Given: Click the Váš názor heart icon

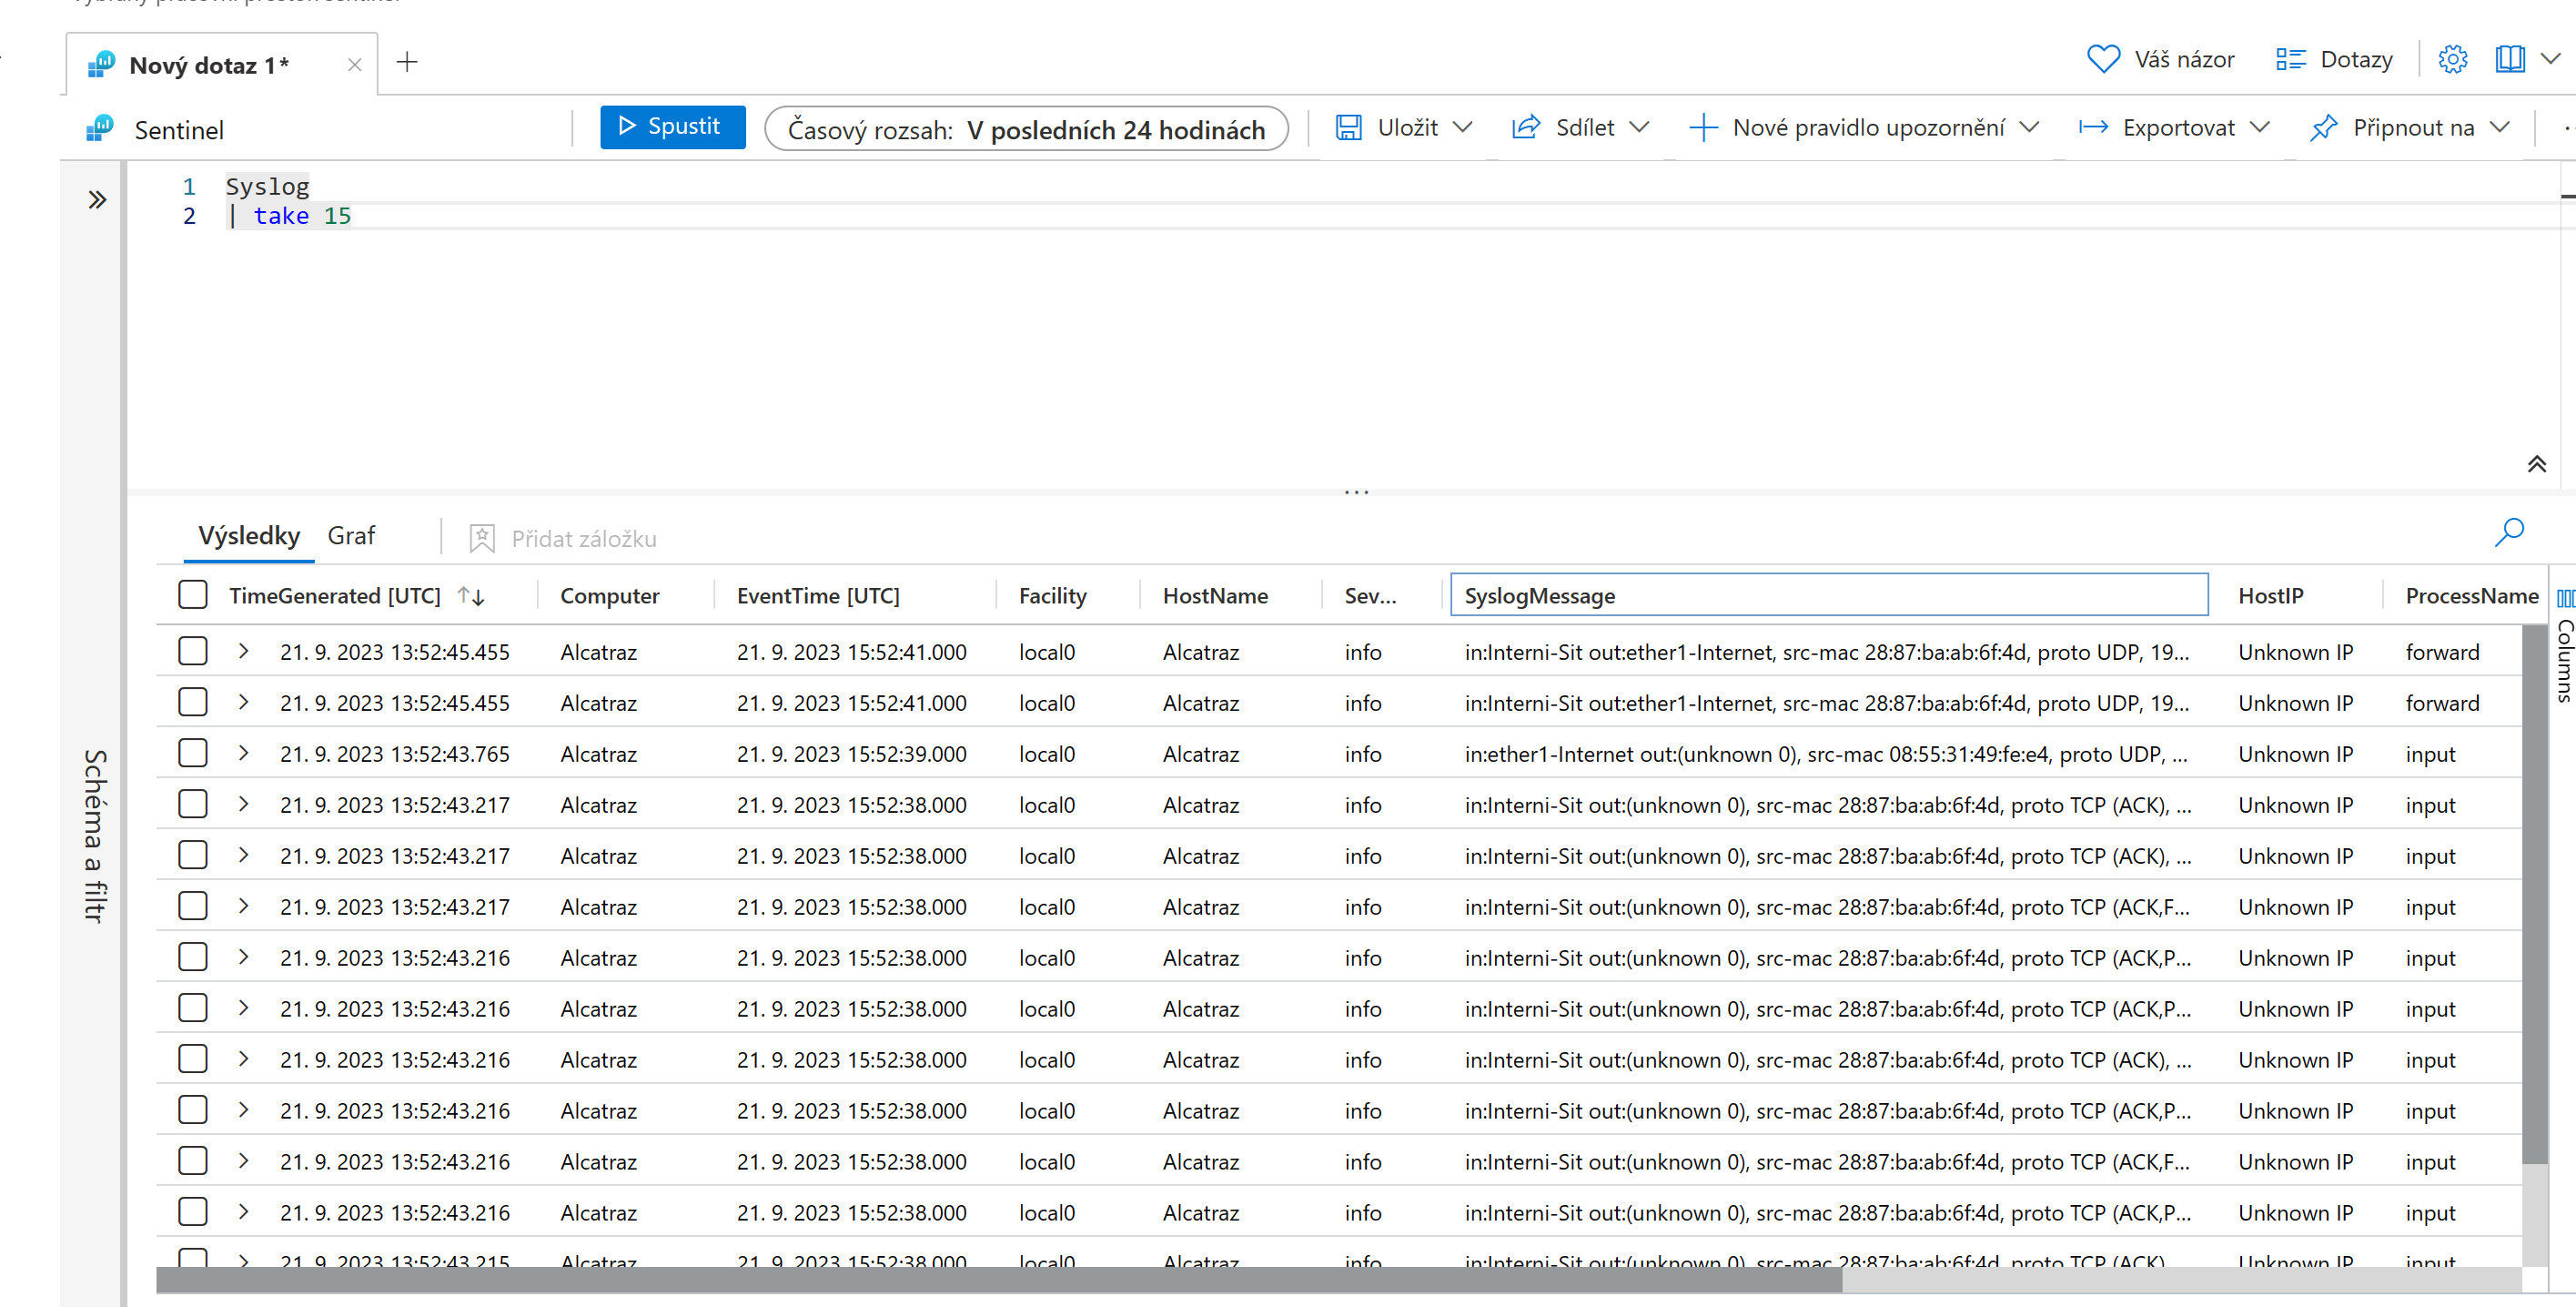Looking at the screenshot, I should click(x=2102, y=58).
